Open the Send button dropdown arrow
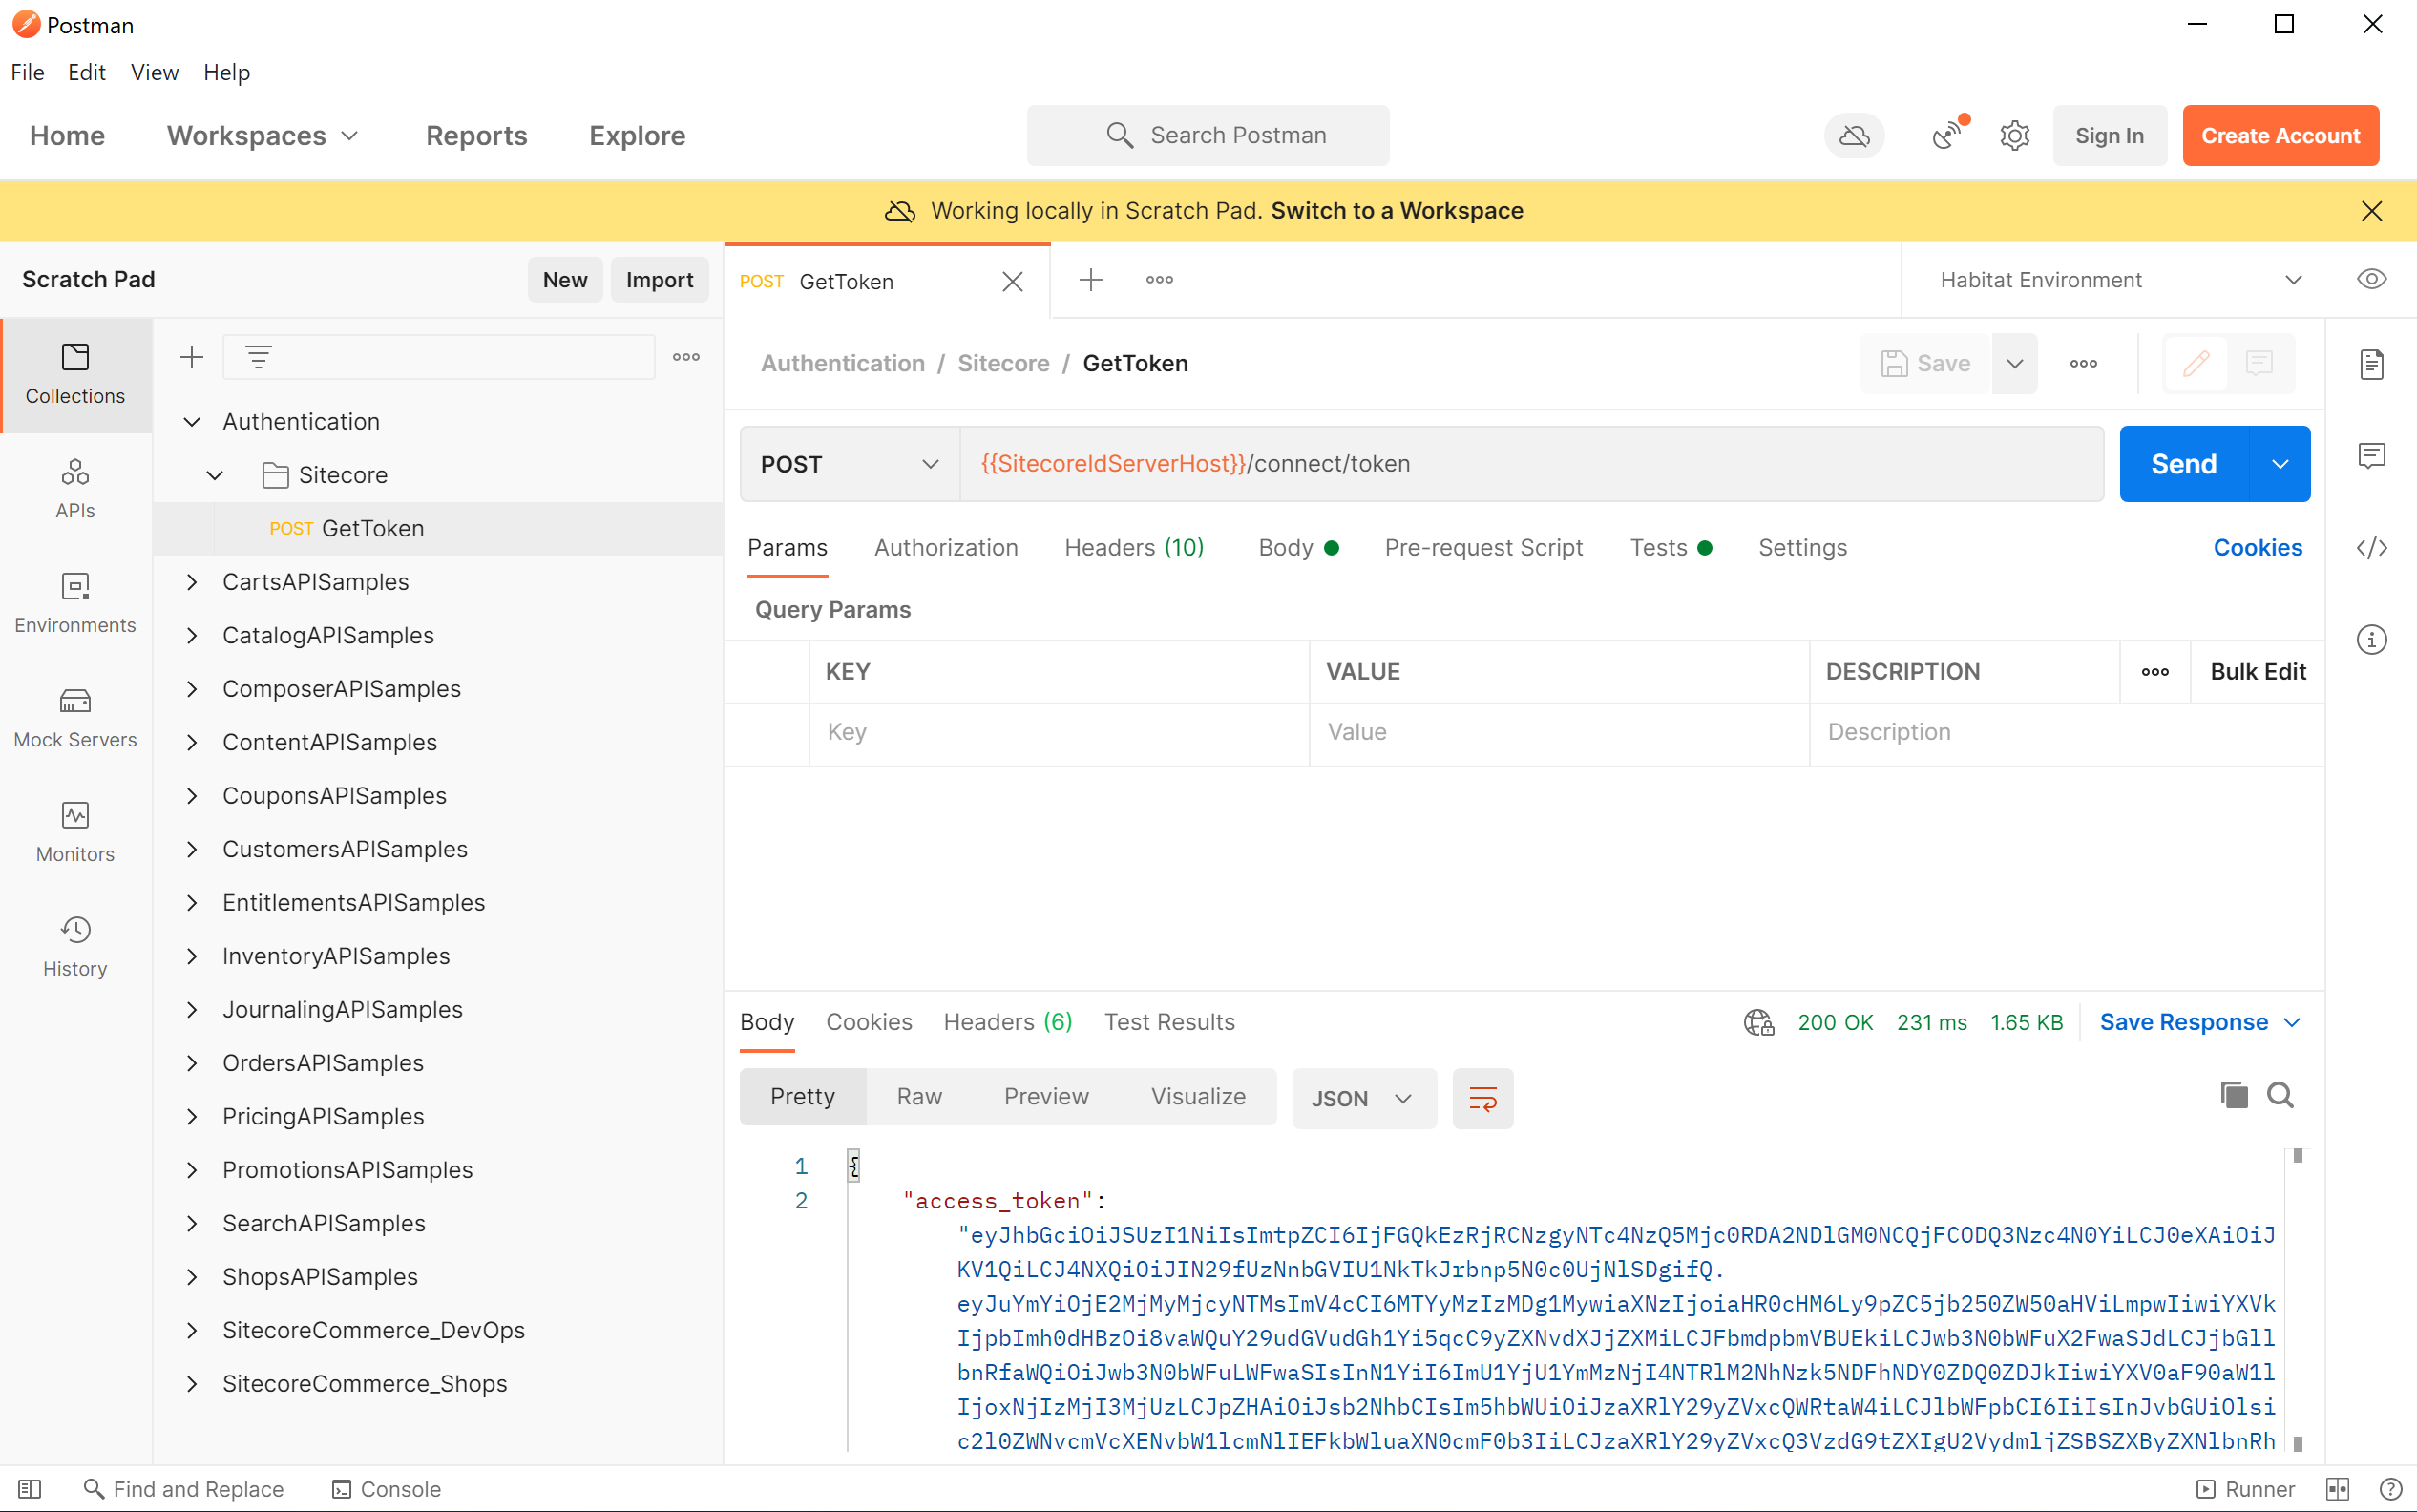2417x1512 pixels. point(2280,464)
